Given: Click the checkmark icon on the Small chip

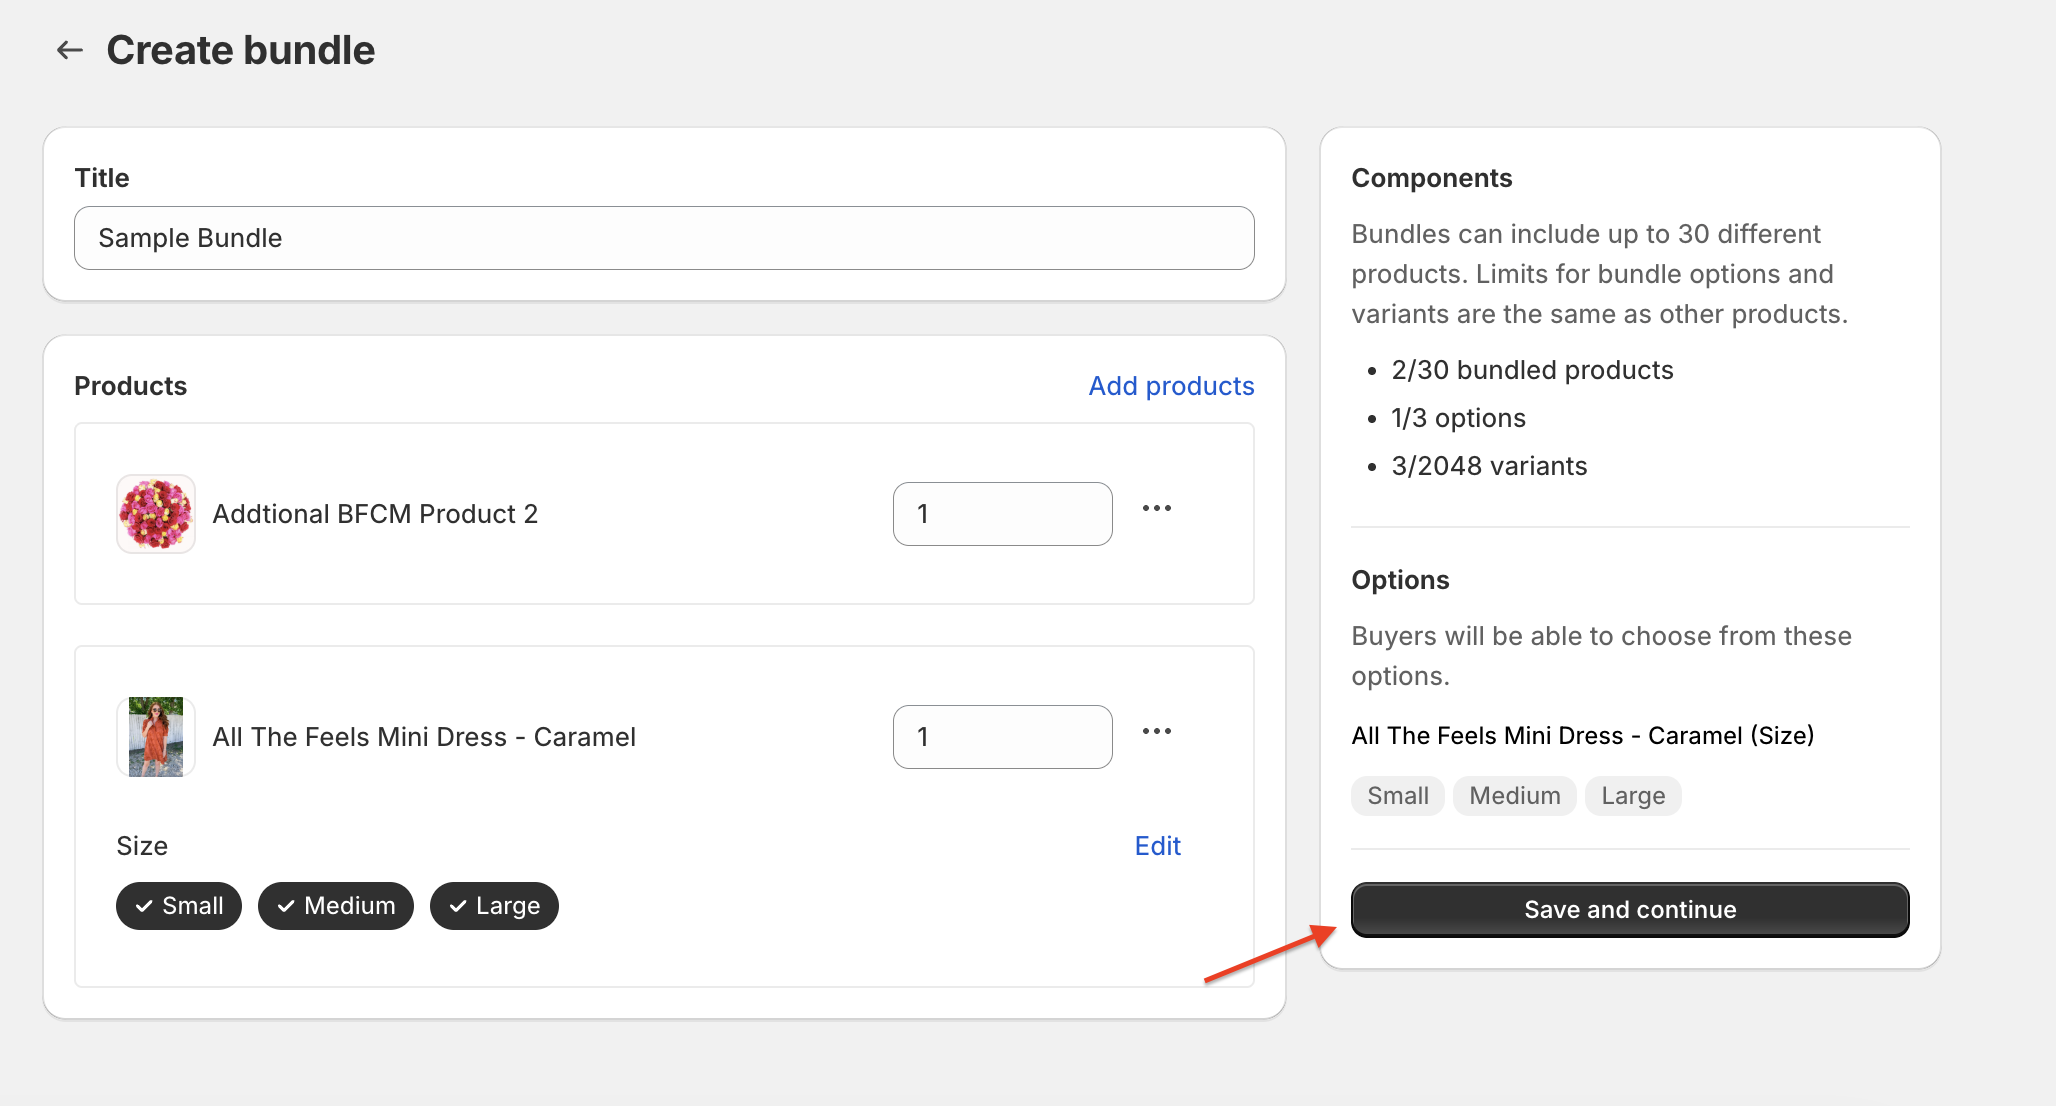Looking at the screenshot, I should click(144, 906).
